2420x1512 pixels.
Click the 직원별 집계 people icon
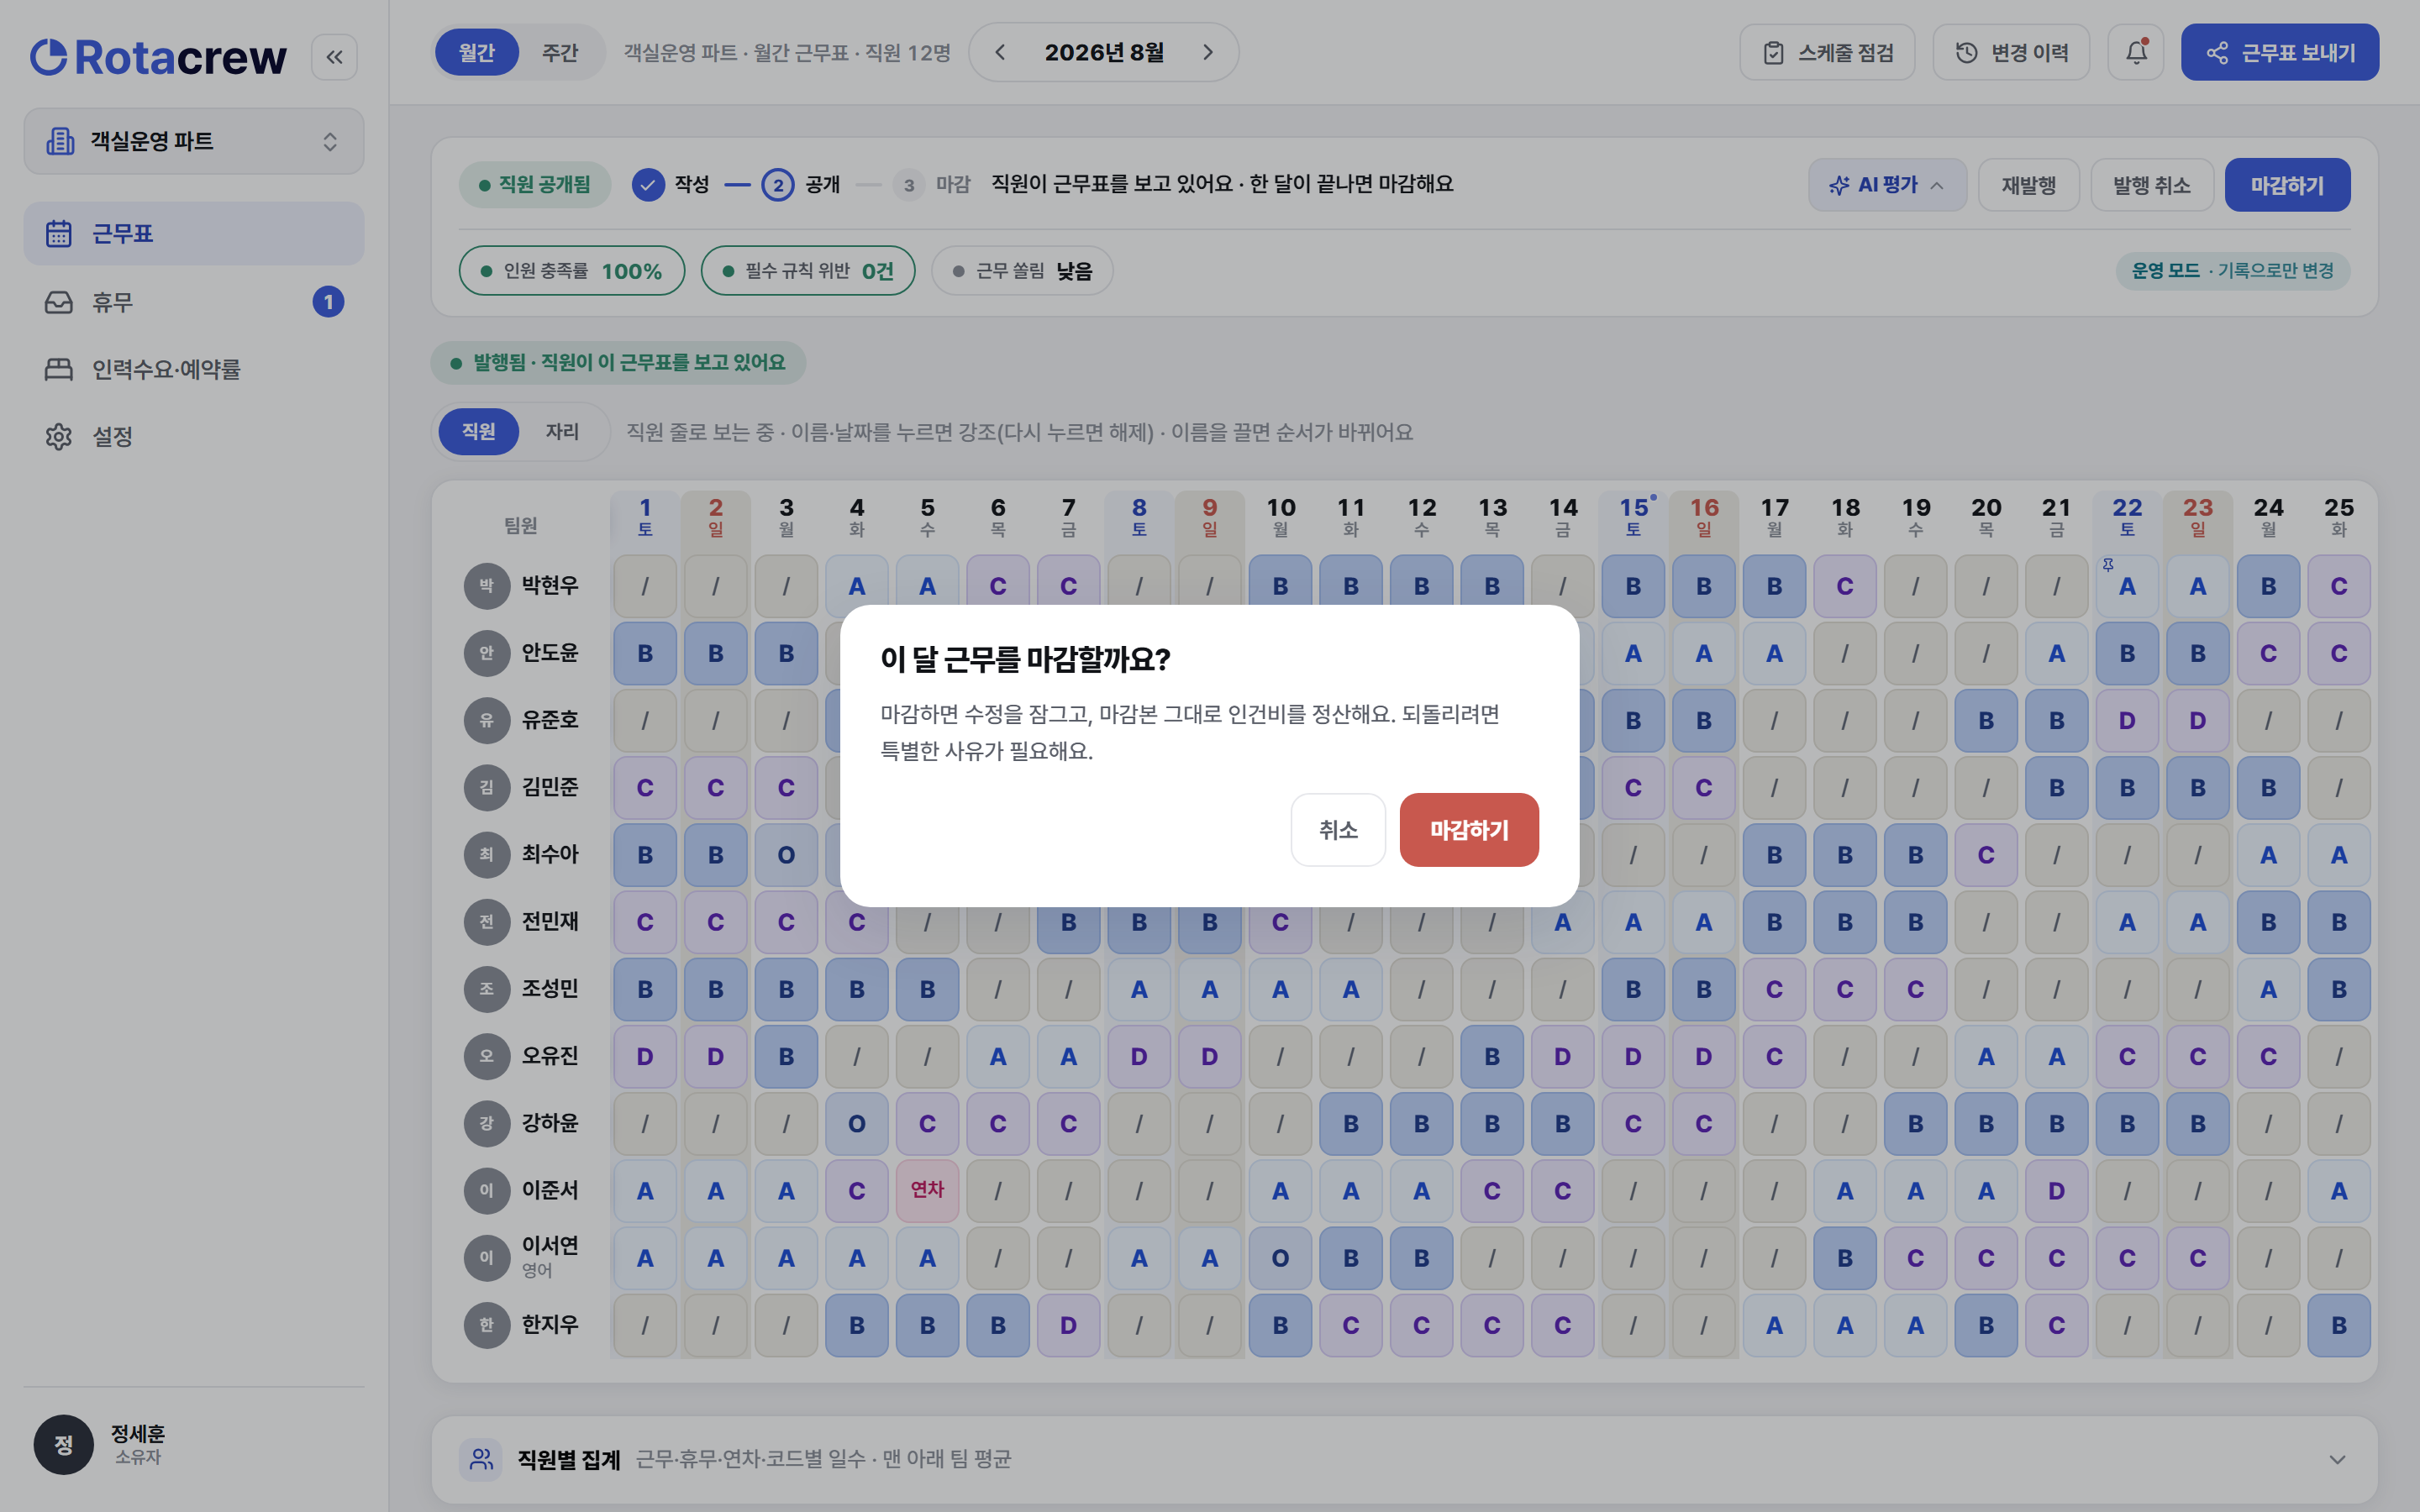point(481,1459)
